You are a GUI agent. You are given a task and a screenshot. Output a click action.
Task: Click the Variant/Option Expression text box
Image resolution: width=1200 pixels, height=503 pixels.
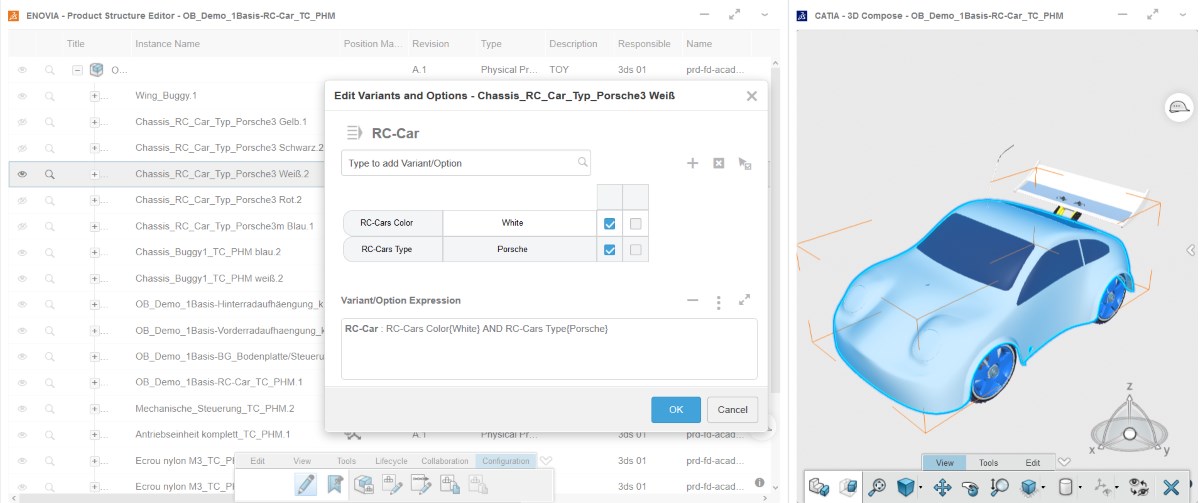click(x=549, y=349)
